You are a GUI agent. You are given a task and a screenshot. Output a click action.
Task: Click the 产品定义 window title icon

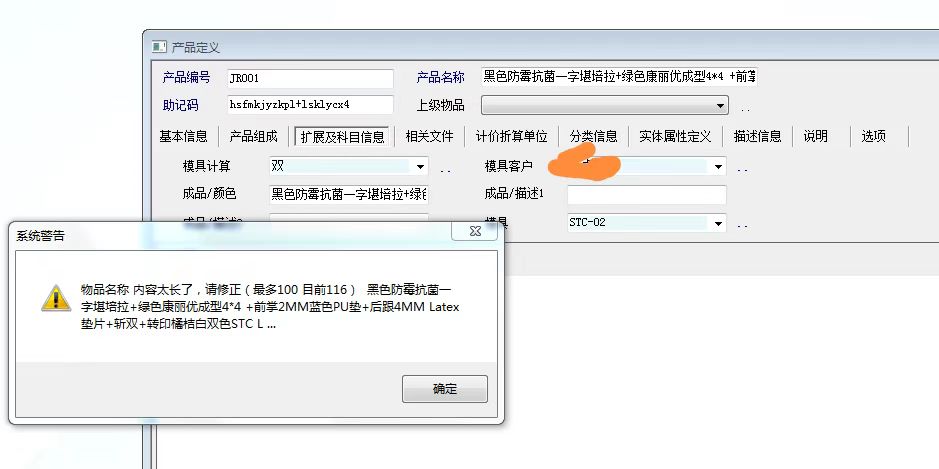pyautogui.click(x=159, y=47)
